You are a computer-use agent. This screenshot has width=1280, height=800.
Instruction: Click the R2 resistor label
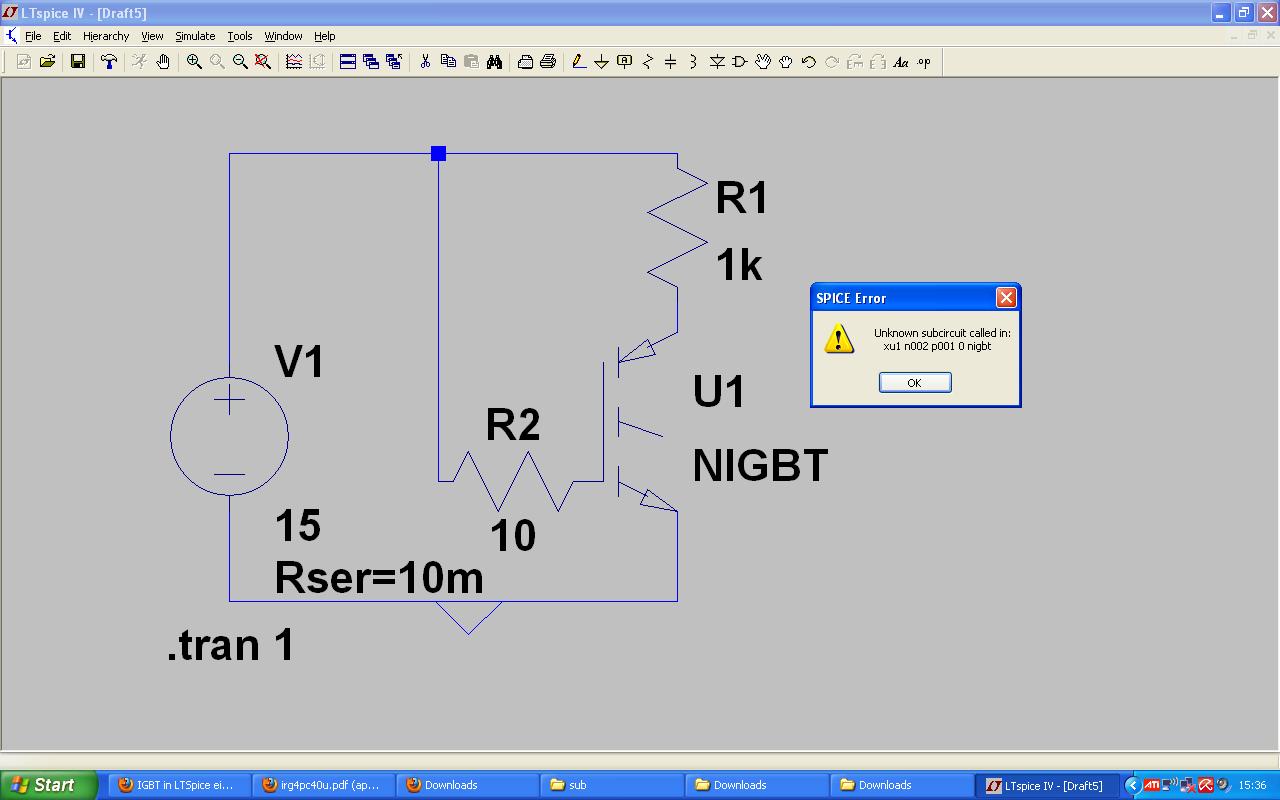point(513,425)
